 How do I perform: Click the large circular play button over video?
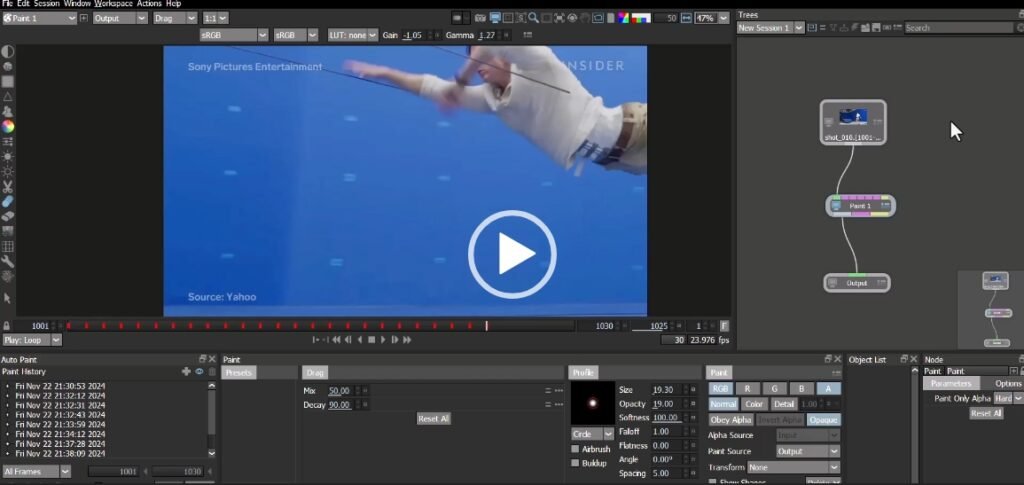coord(512,255)
